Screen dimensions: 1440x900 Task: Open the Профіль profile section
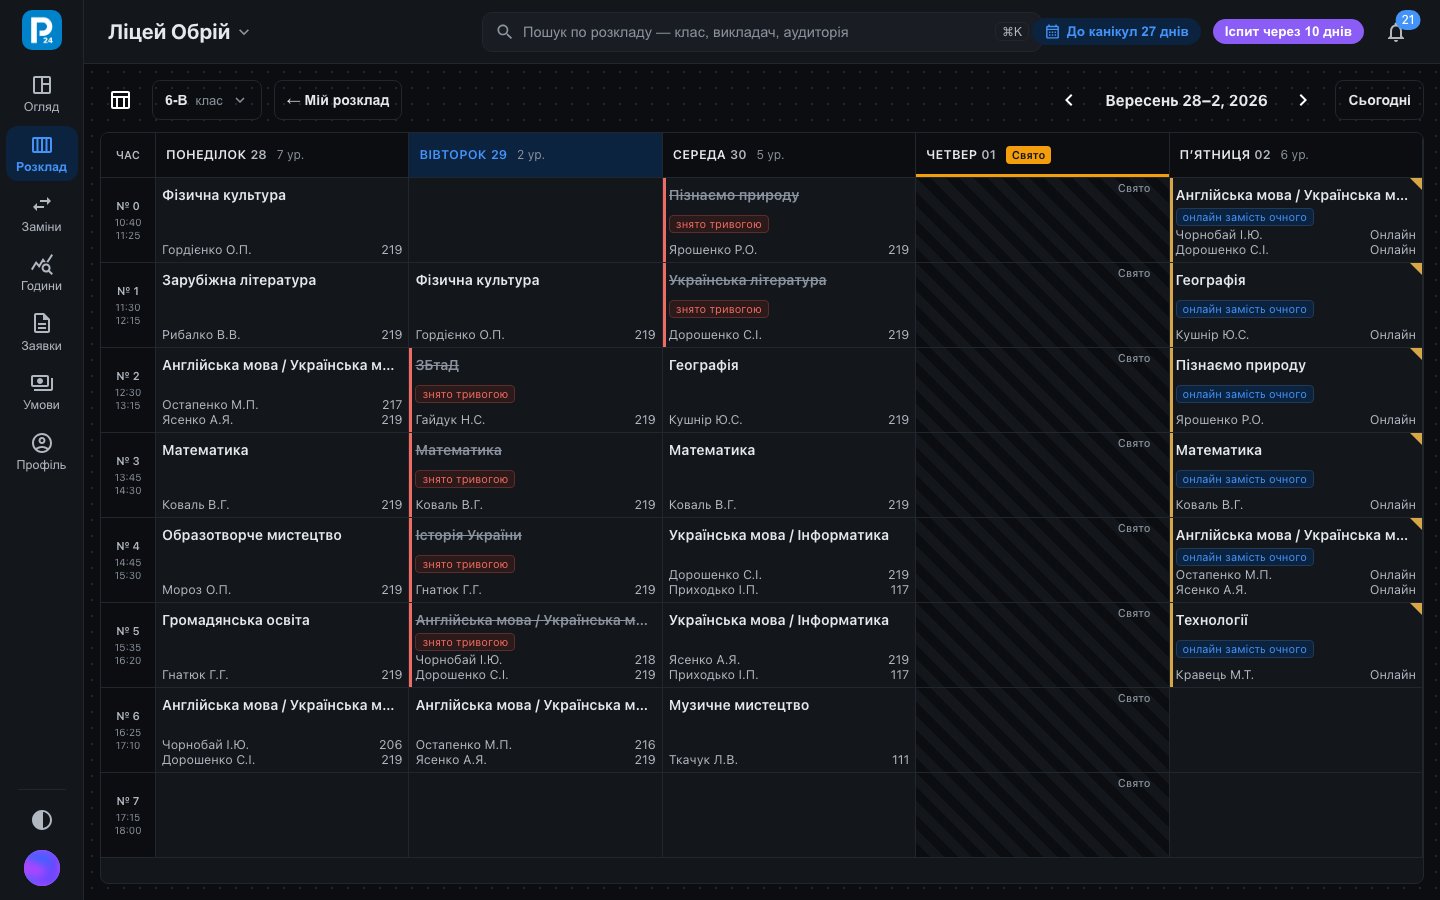pos(41,452)
